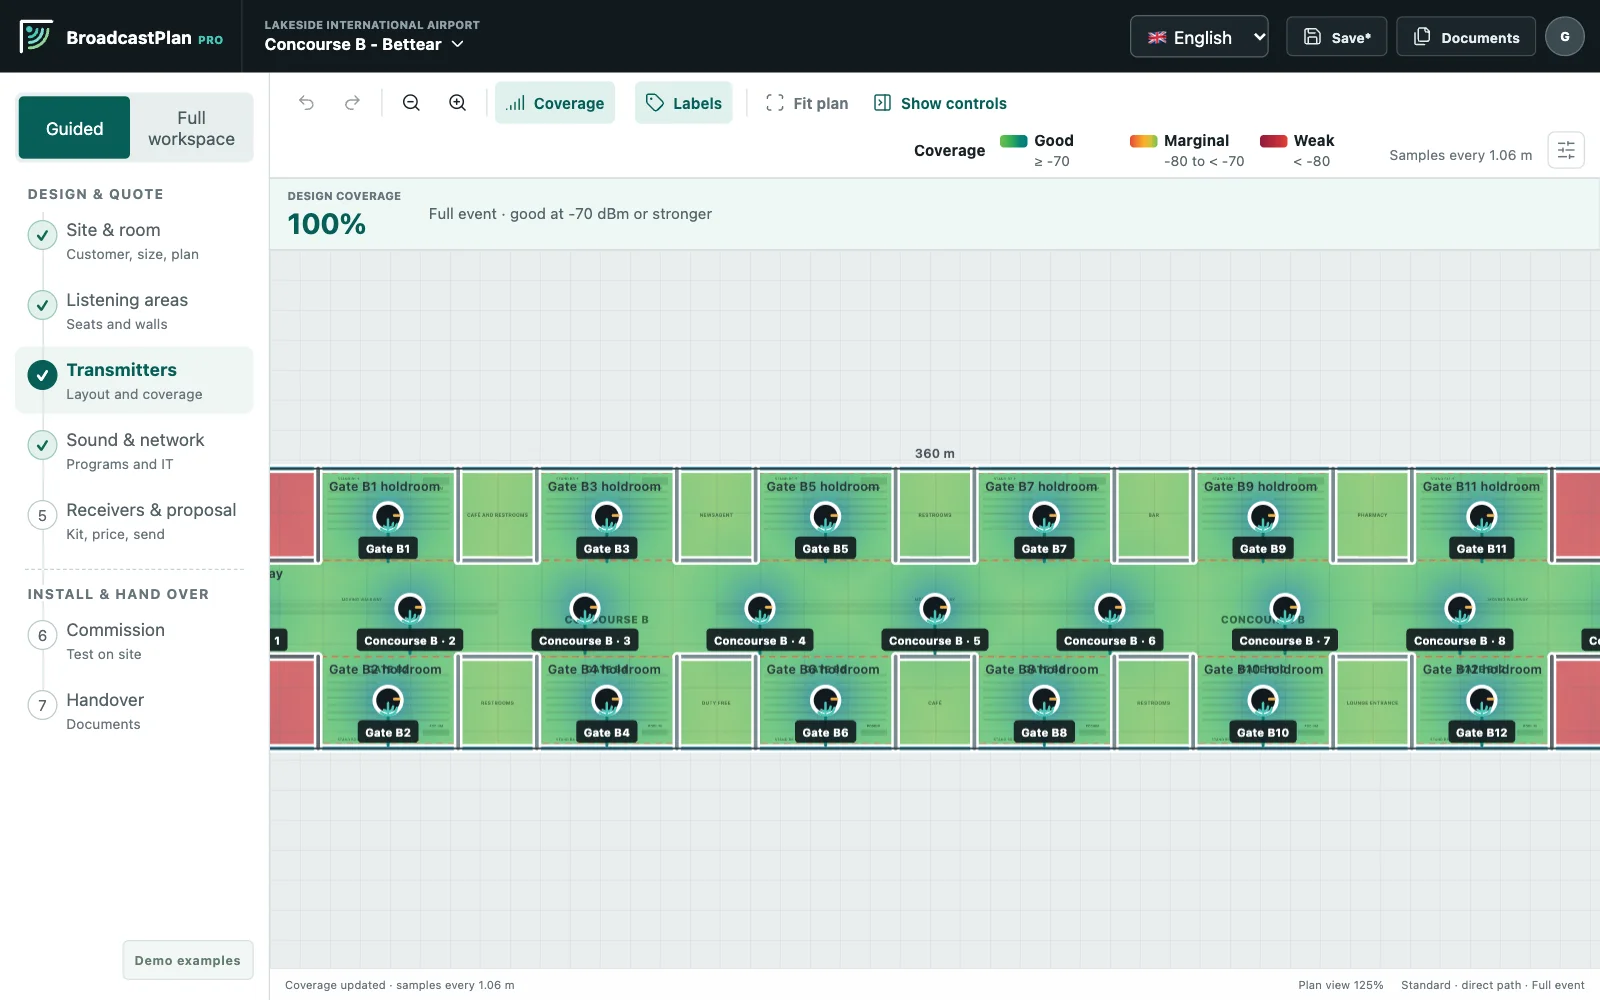Toggle the Coverage overlay
This screenshot has width=1600, height=1000.
pos(555,103)
